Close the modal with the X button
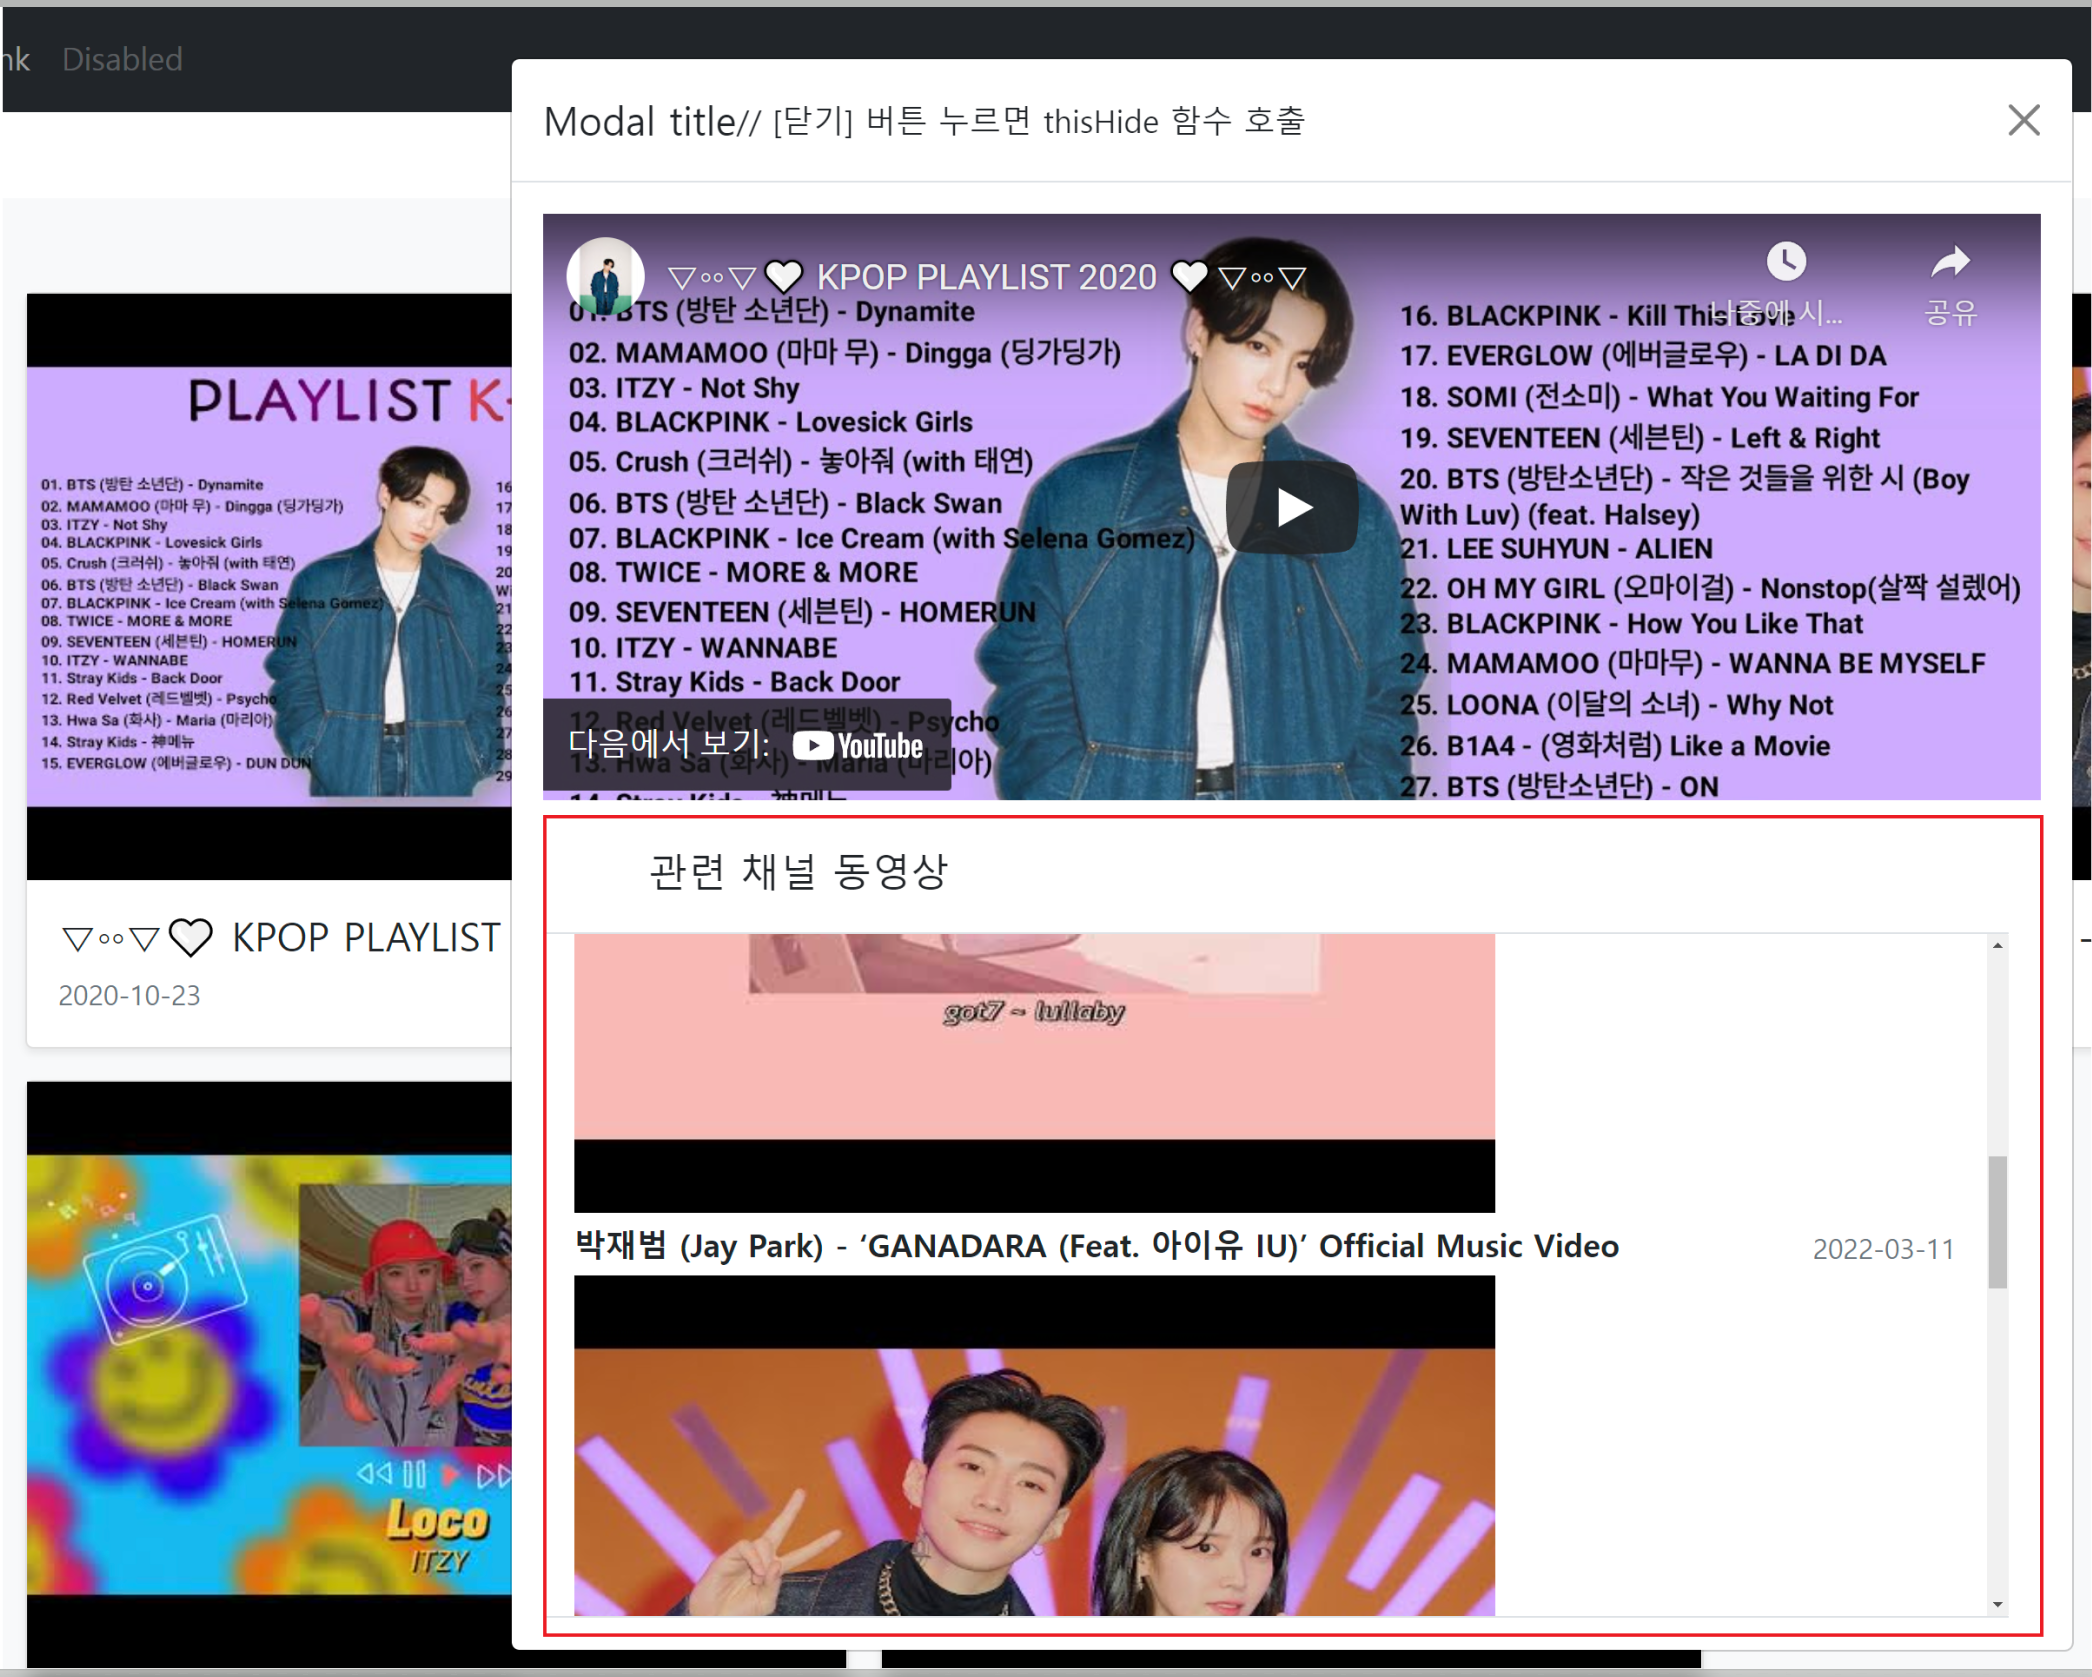 (2023, 120)
